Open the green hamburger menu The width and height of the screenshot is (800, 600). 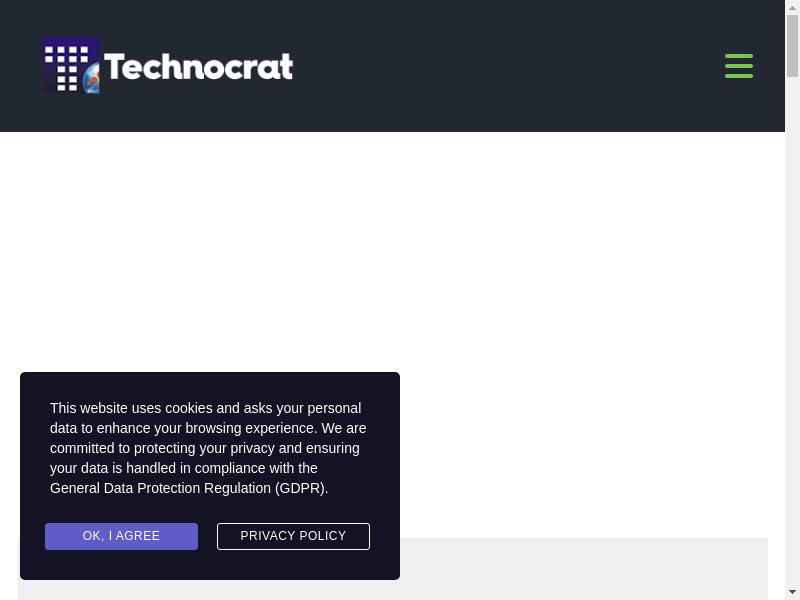(739, 66)
